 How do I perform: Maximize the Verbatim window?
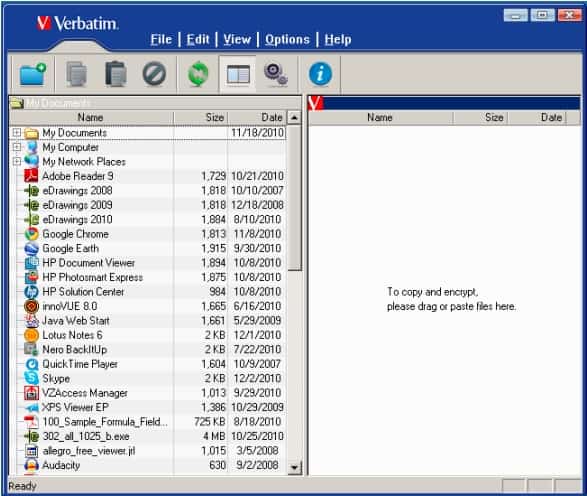542,15
